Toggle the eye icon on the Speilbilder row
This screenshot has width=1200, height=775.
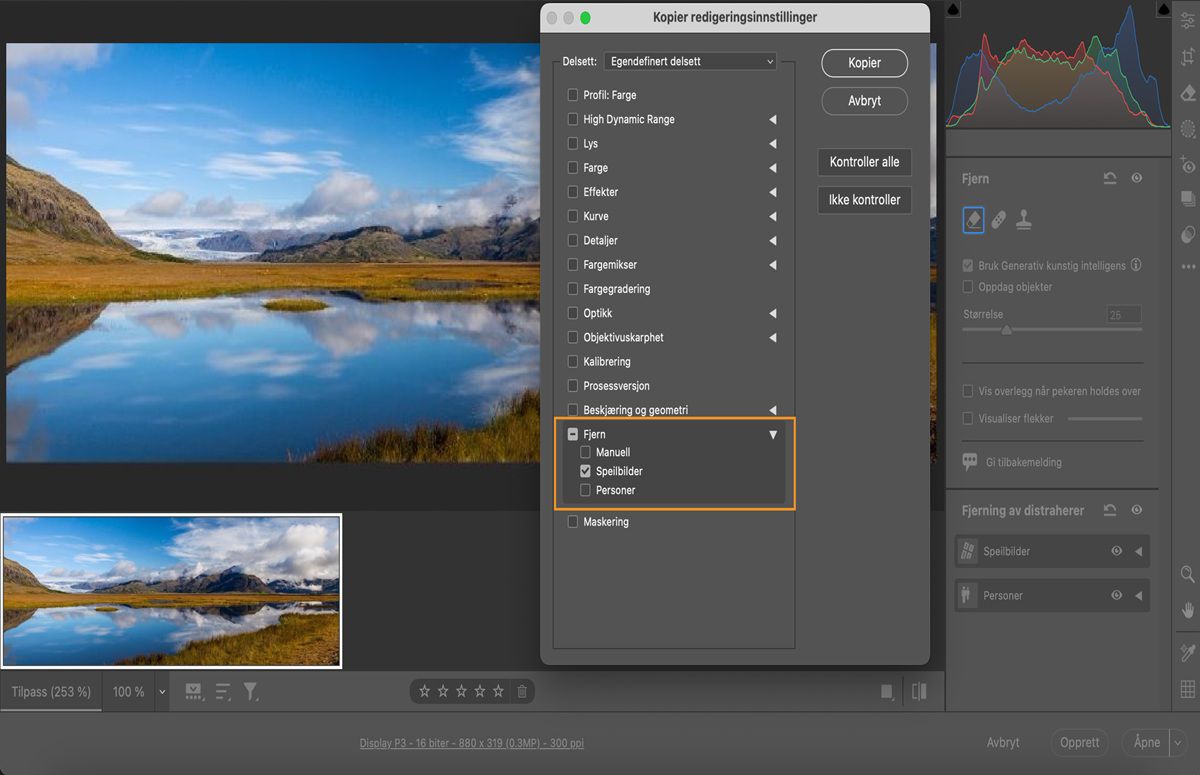[1117, 551]
